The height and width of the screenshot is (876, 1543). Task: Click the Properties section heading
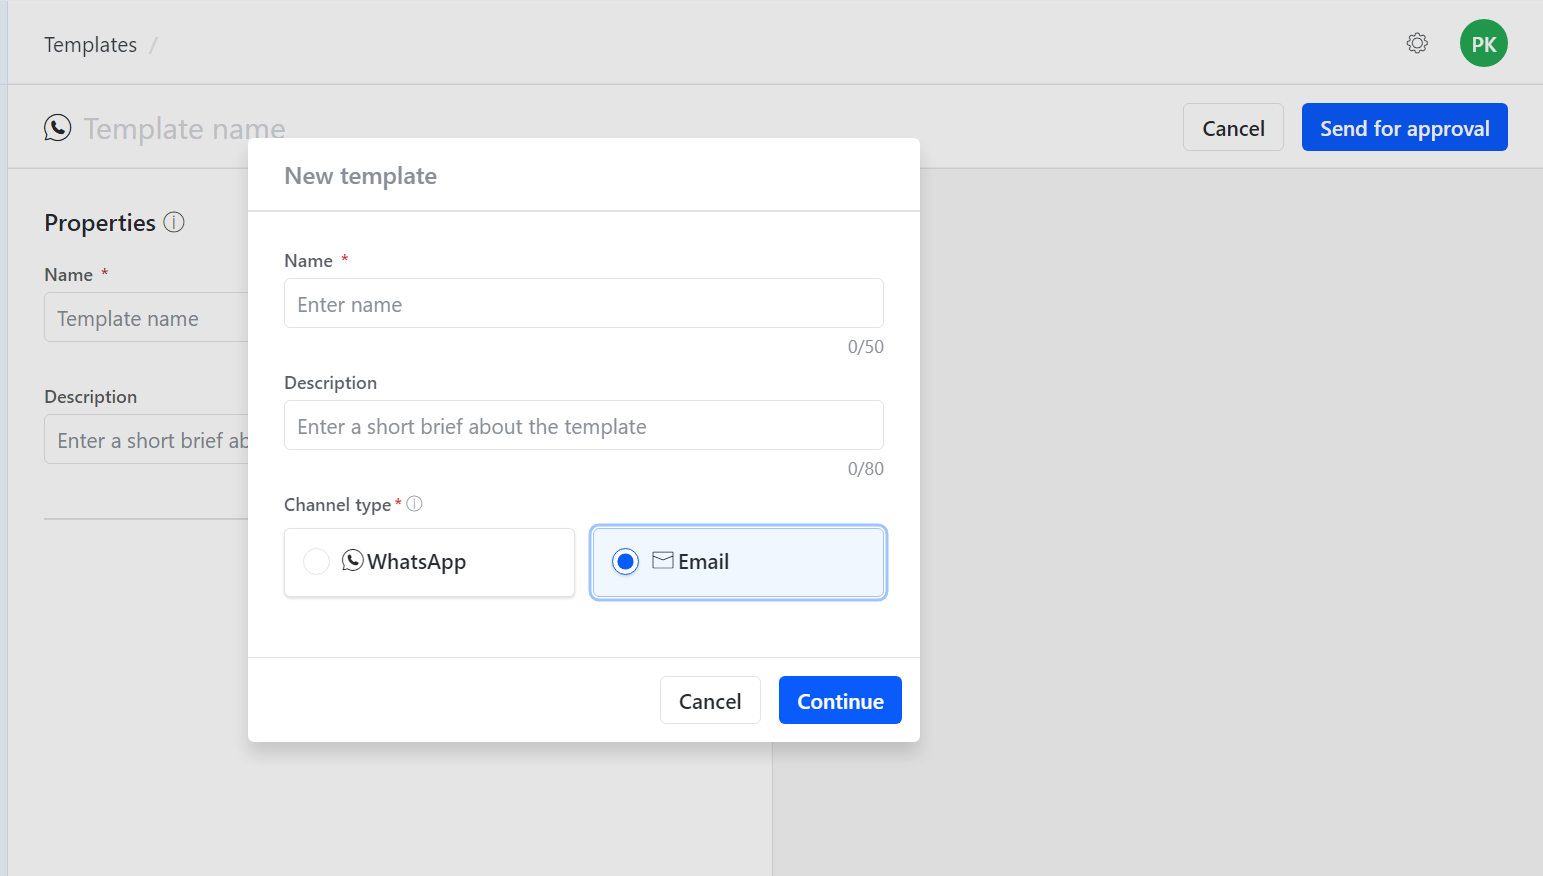100,223
